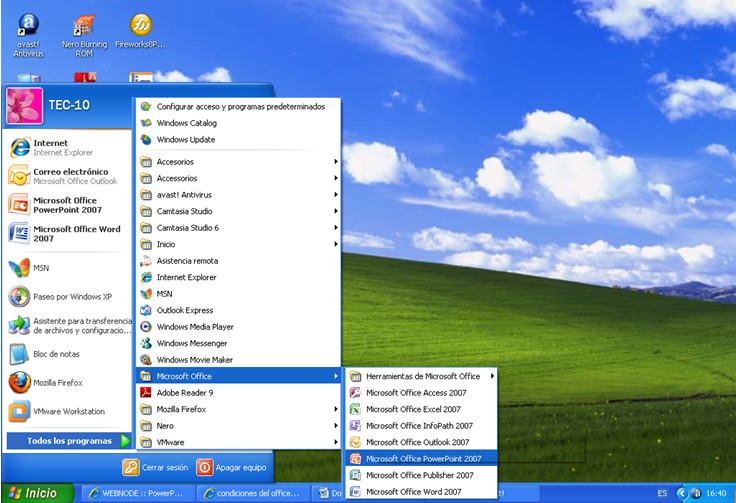Click the 16:40 system clock
736x503 pixels.
tap(716, 493)
